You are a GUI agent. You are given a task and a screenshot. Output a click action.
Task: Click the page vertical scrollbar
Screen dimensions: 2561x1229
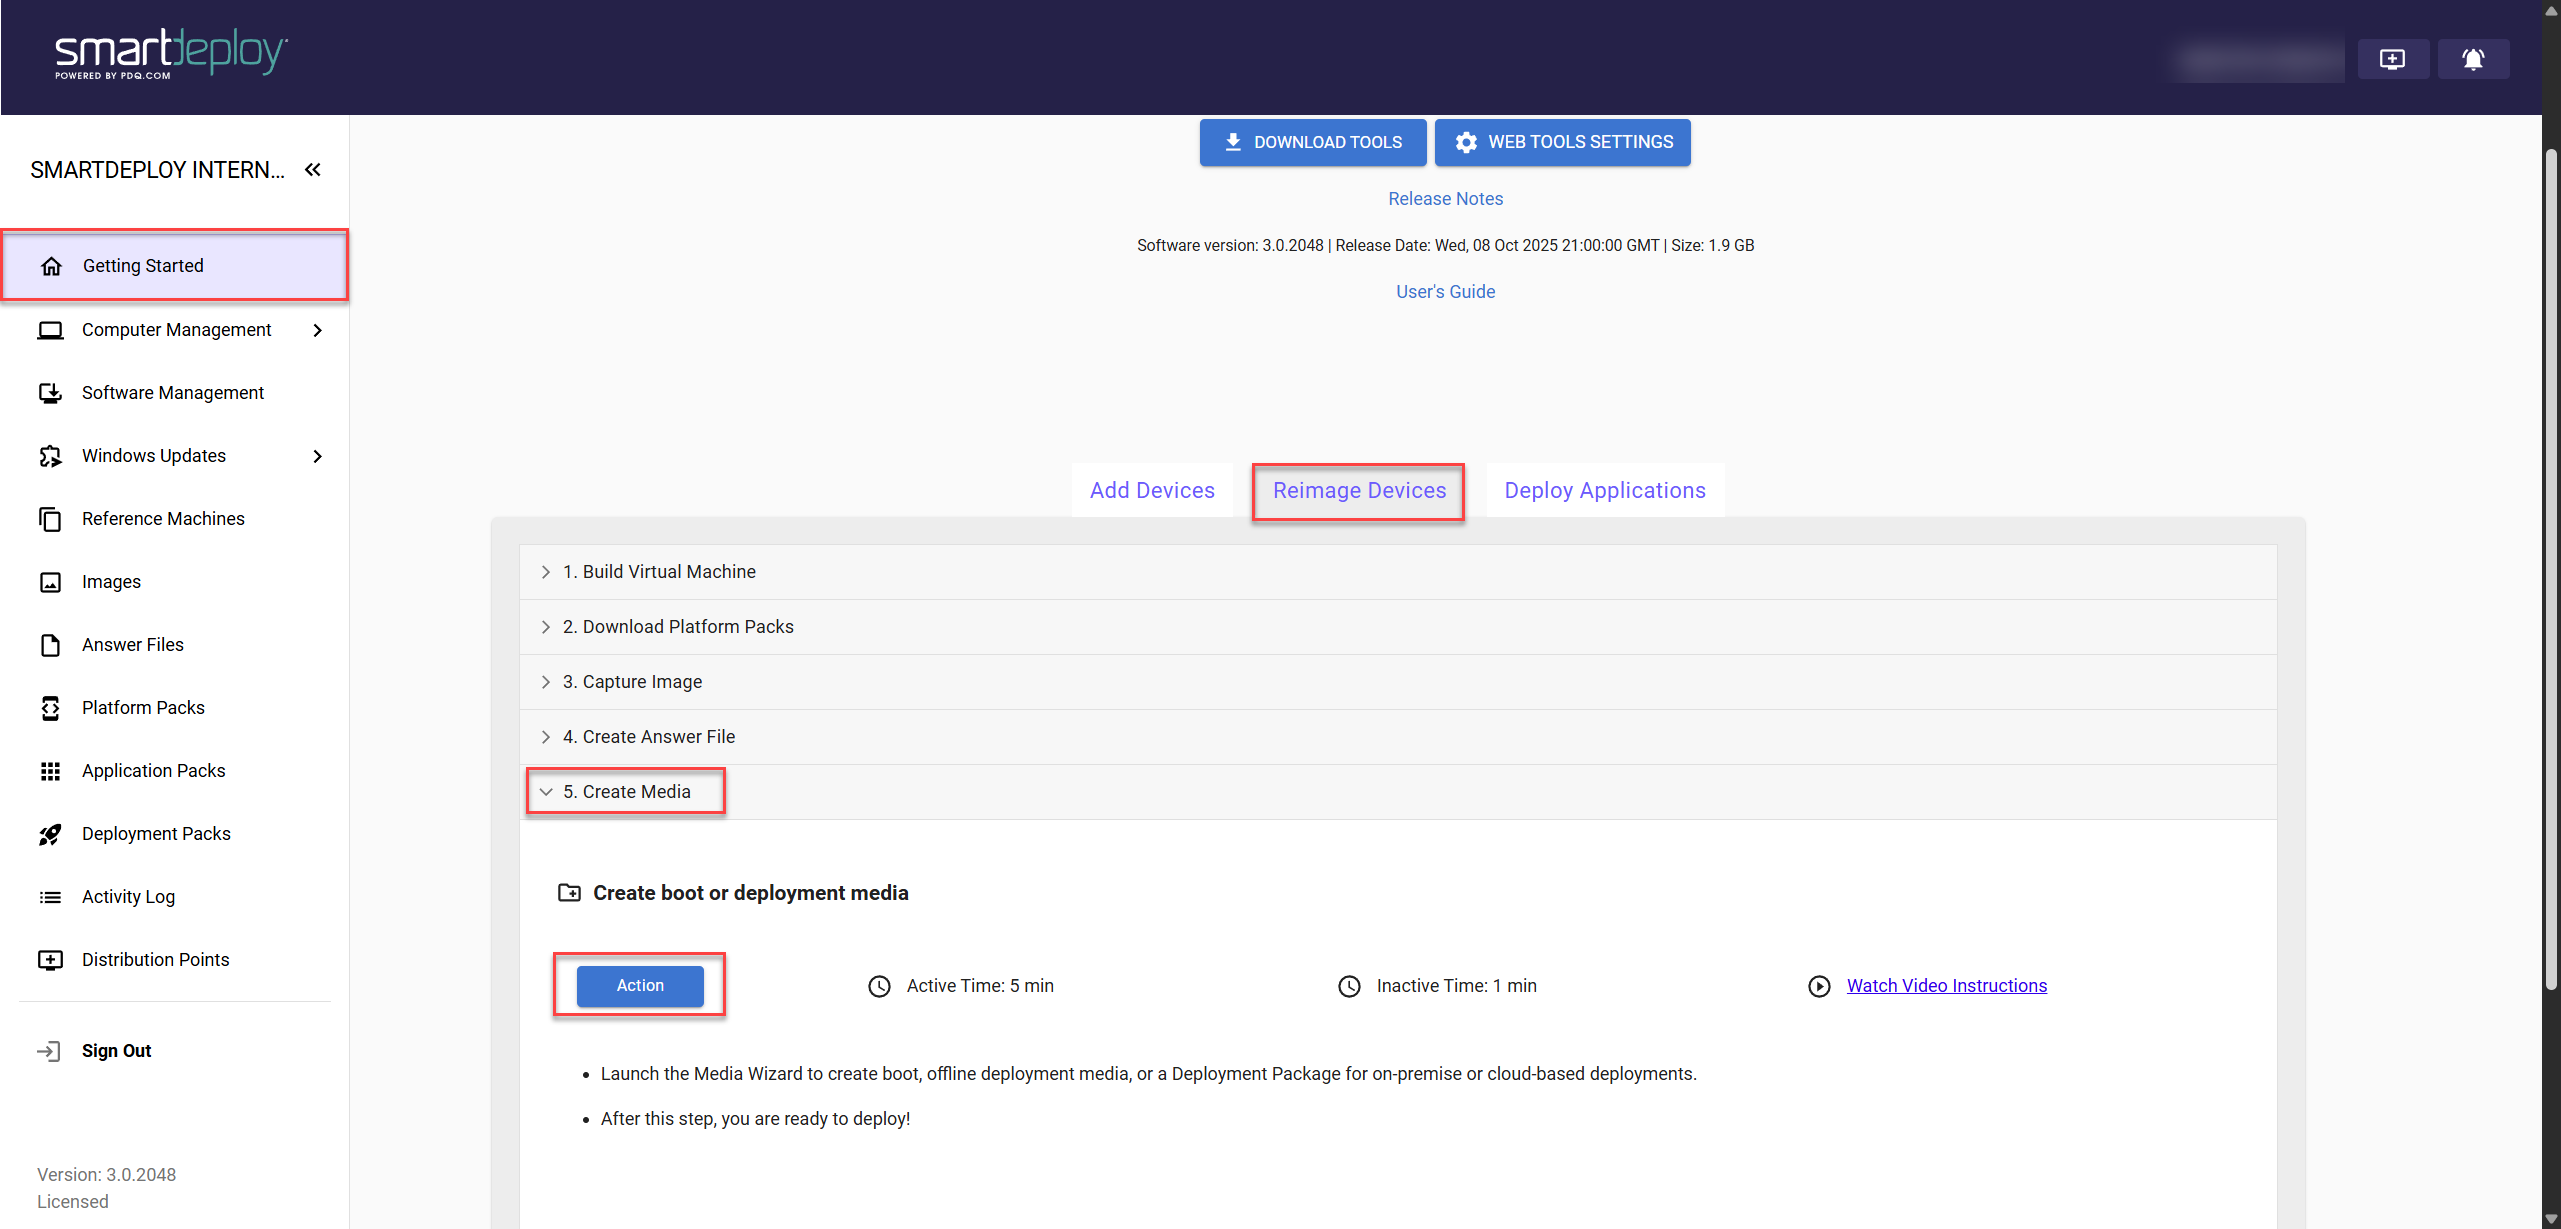pos(2550,570)
